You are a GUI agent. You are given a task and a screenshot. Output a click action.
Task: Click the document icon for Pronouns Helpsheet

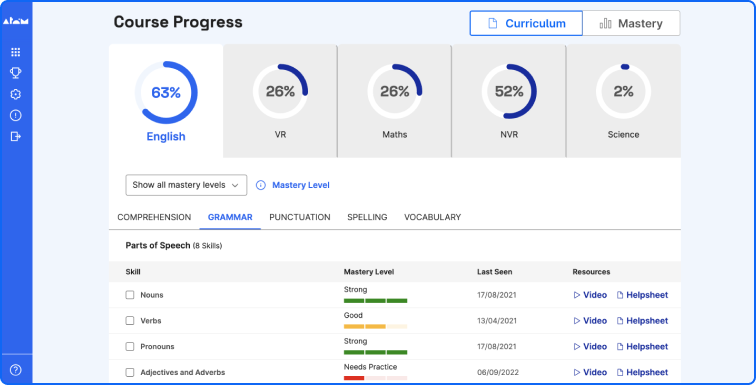[620, 346]
